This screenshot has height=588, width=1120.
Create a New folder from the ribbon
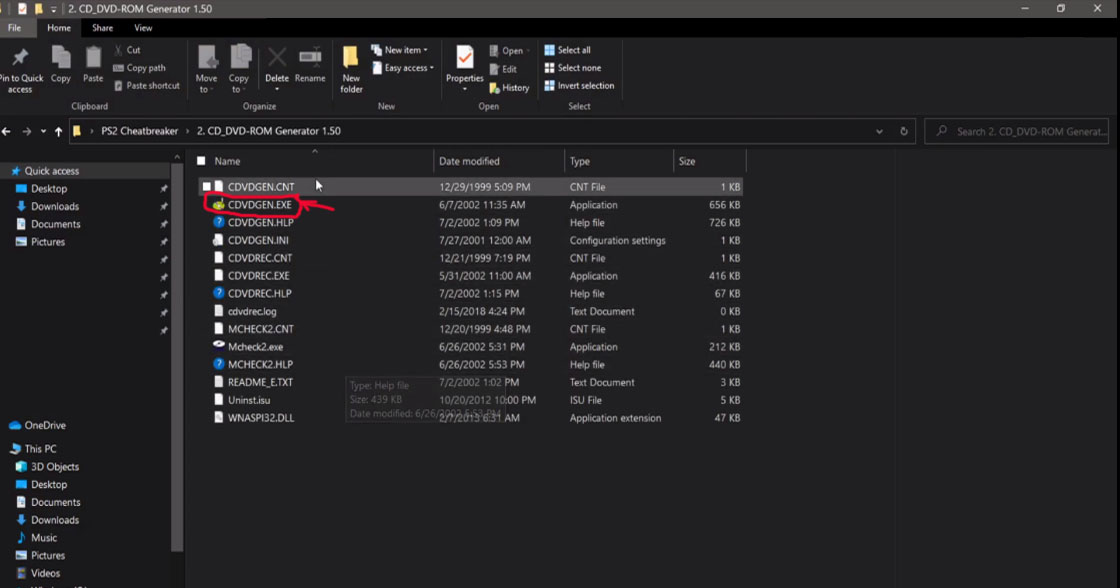pos(351,58)
